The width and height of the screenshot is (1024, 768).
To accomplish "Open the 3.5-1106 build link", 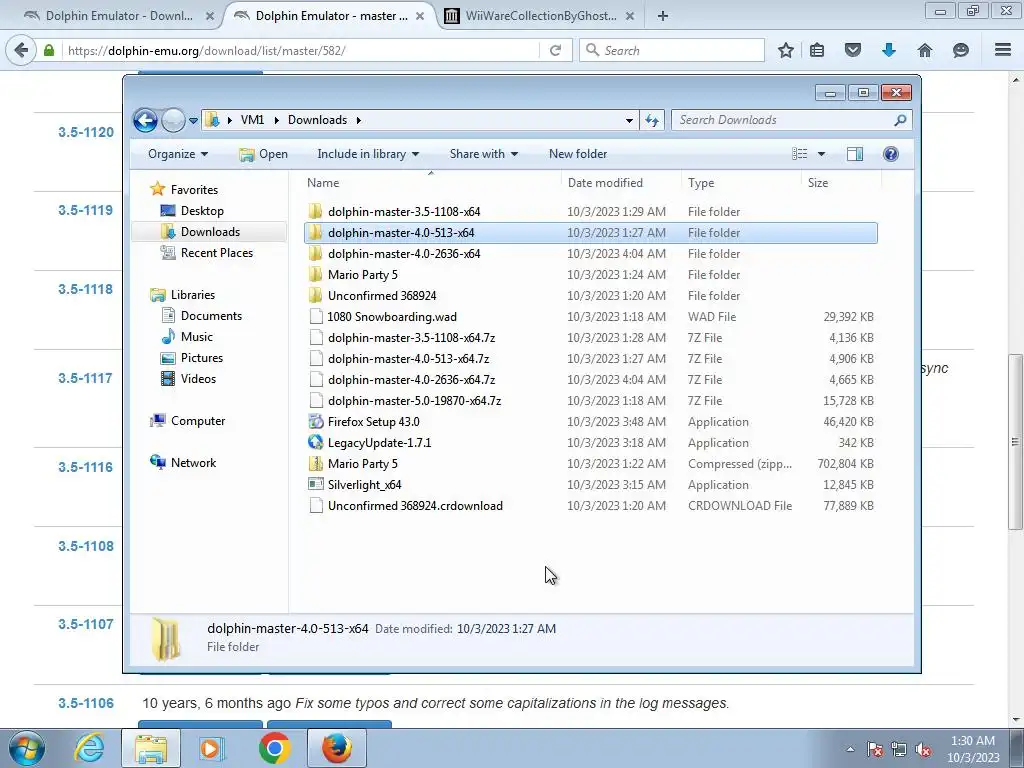I will (86, 703).
